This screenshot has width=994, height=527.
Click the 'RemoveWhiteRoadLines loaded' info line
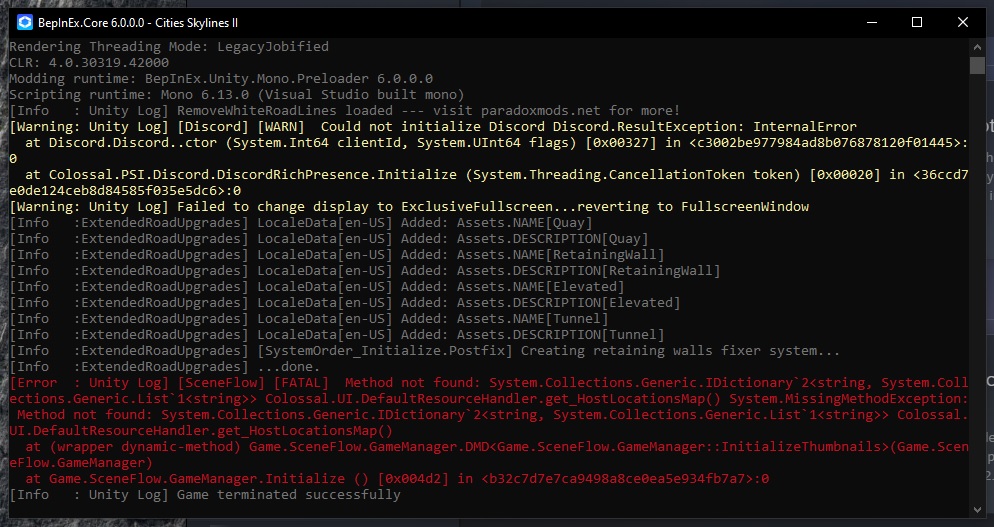click(x=344, y=110)
